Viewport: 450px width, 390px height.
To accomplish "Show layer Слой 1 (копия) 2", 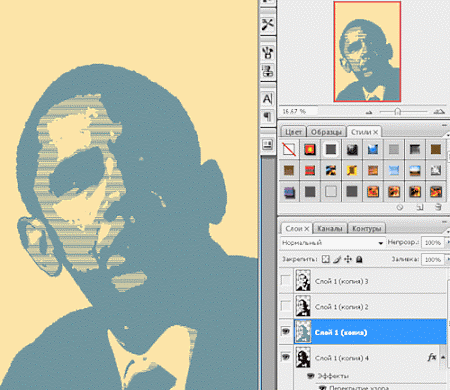I will point(286,306).
